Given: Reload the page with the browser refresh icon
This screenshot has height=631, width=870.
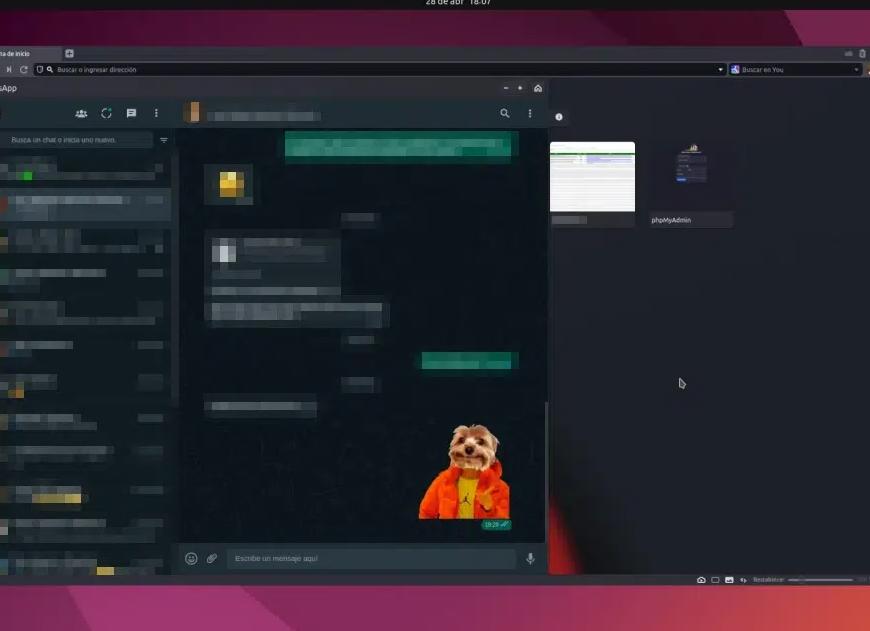Looking at the screenshot, I should click(22, 69).
